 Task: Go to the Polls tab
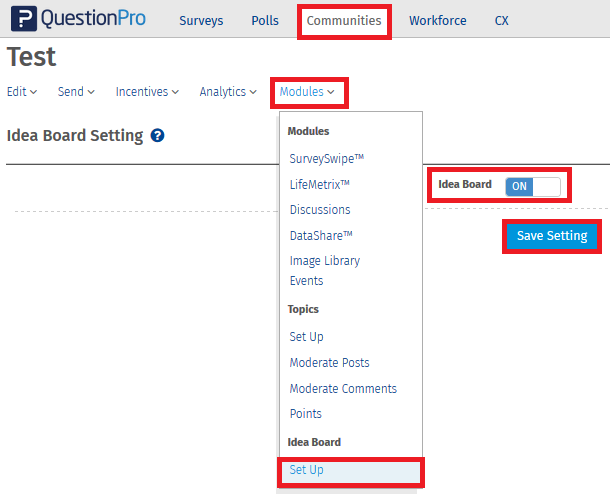[x=265, y=21]
